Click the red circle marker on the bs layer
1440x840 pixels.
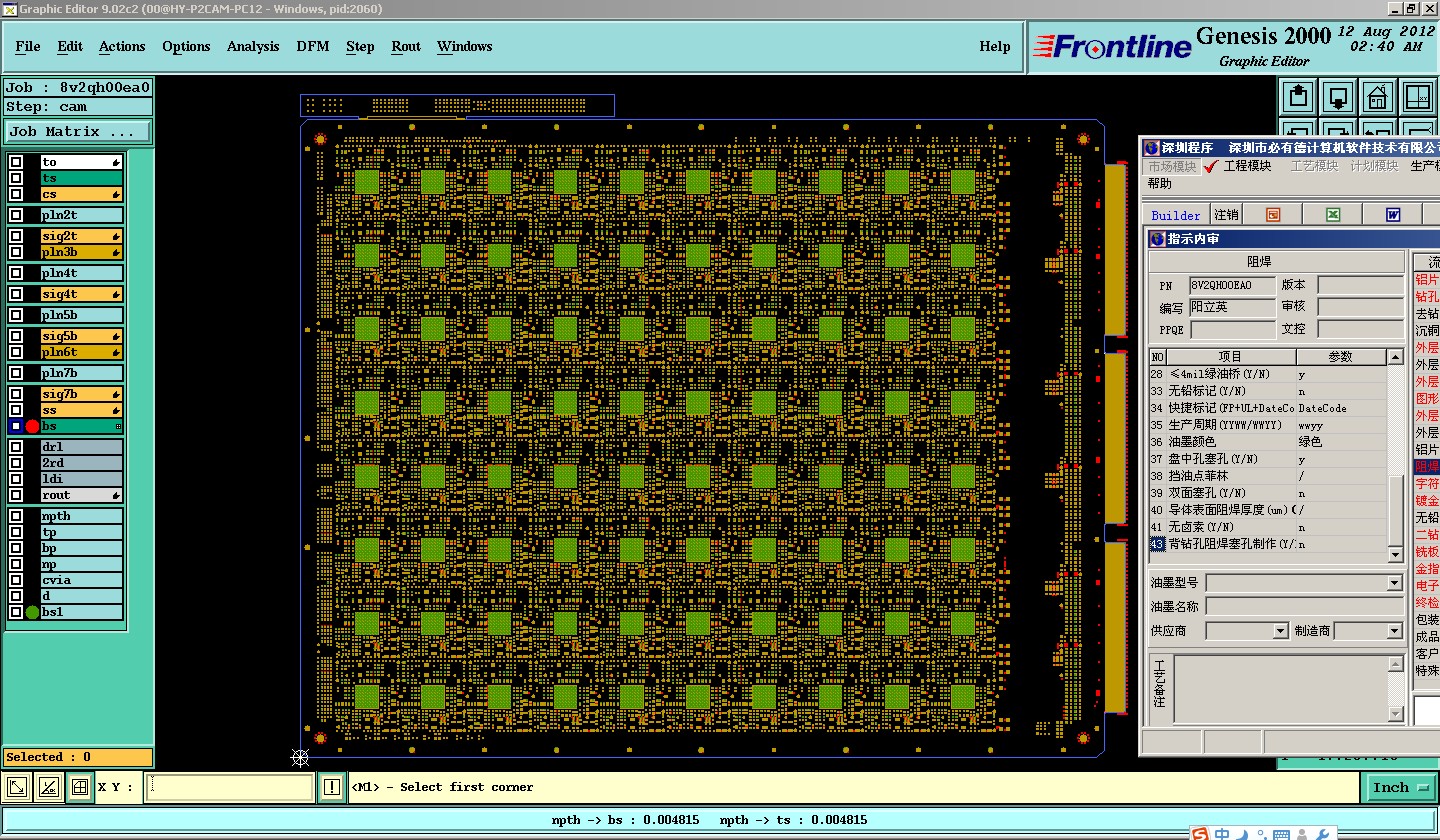point(32,427)
